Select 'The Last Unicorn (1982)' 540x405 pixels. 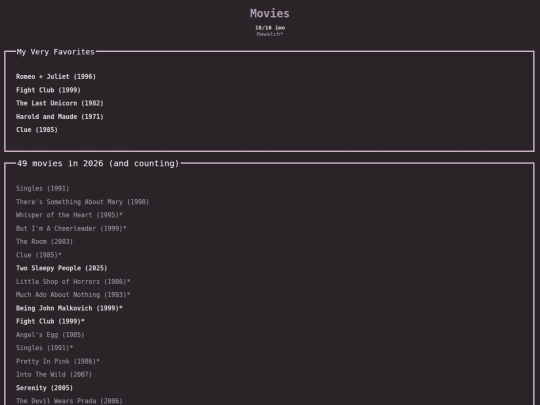[60, 103]
